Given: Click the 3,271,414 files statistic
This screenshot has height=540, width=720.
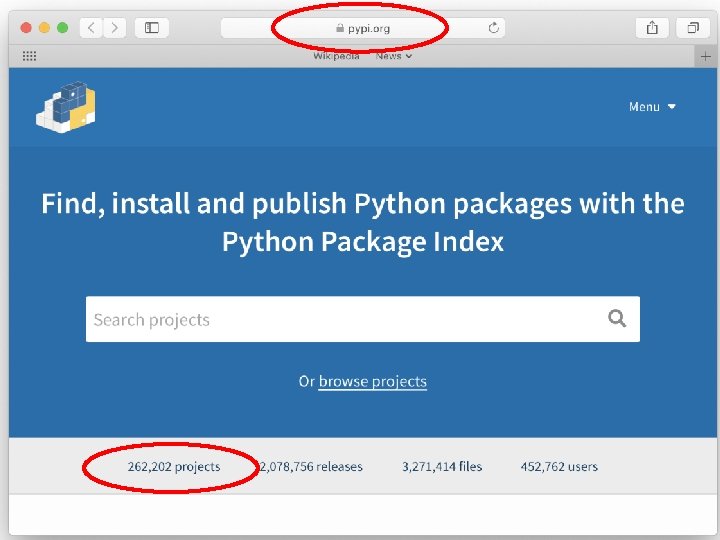Looking at the screenshot, I should point(442,467).
